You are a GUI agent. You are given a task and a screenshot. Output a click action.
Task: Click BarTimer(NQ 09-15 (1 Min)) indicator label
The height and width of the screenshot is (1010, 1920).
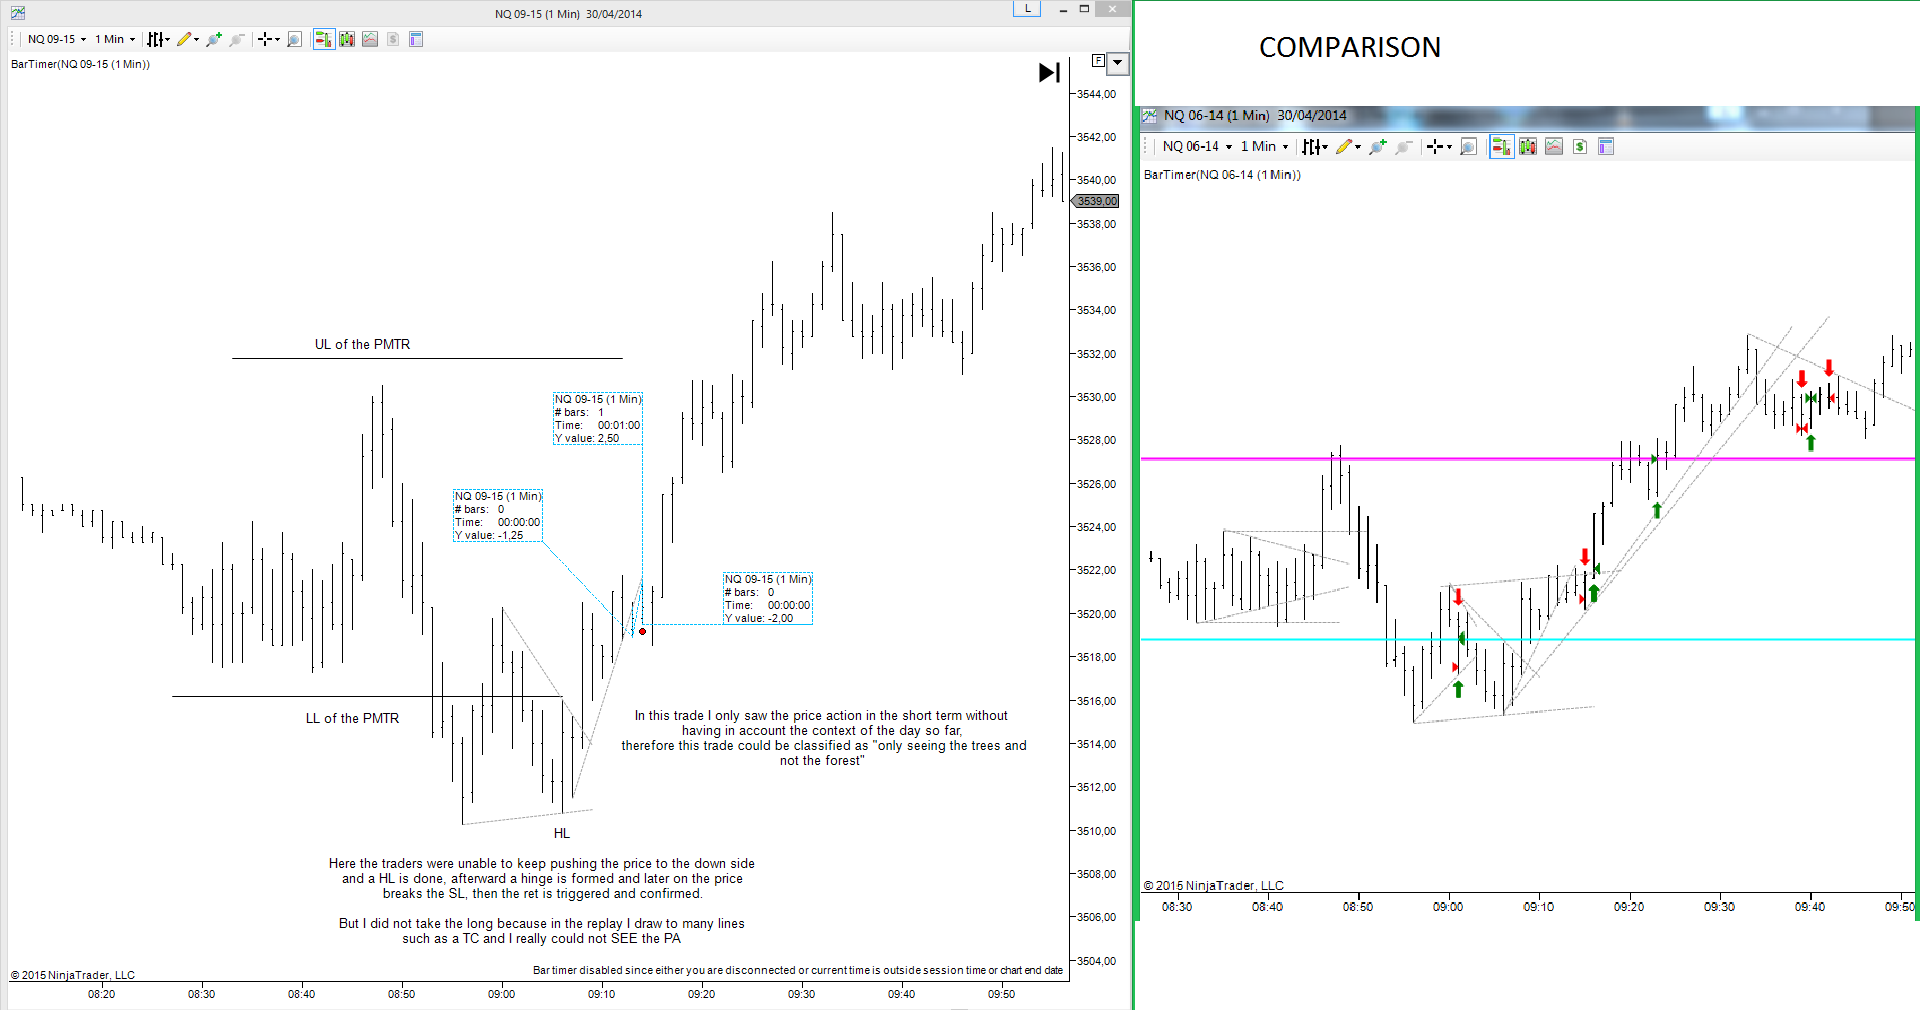[80, 64]
